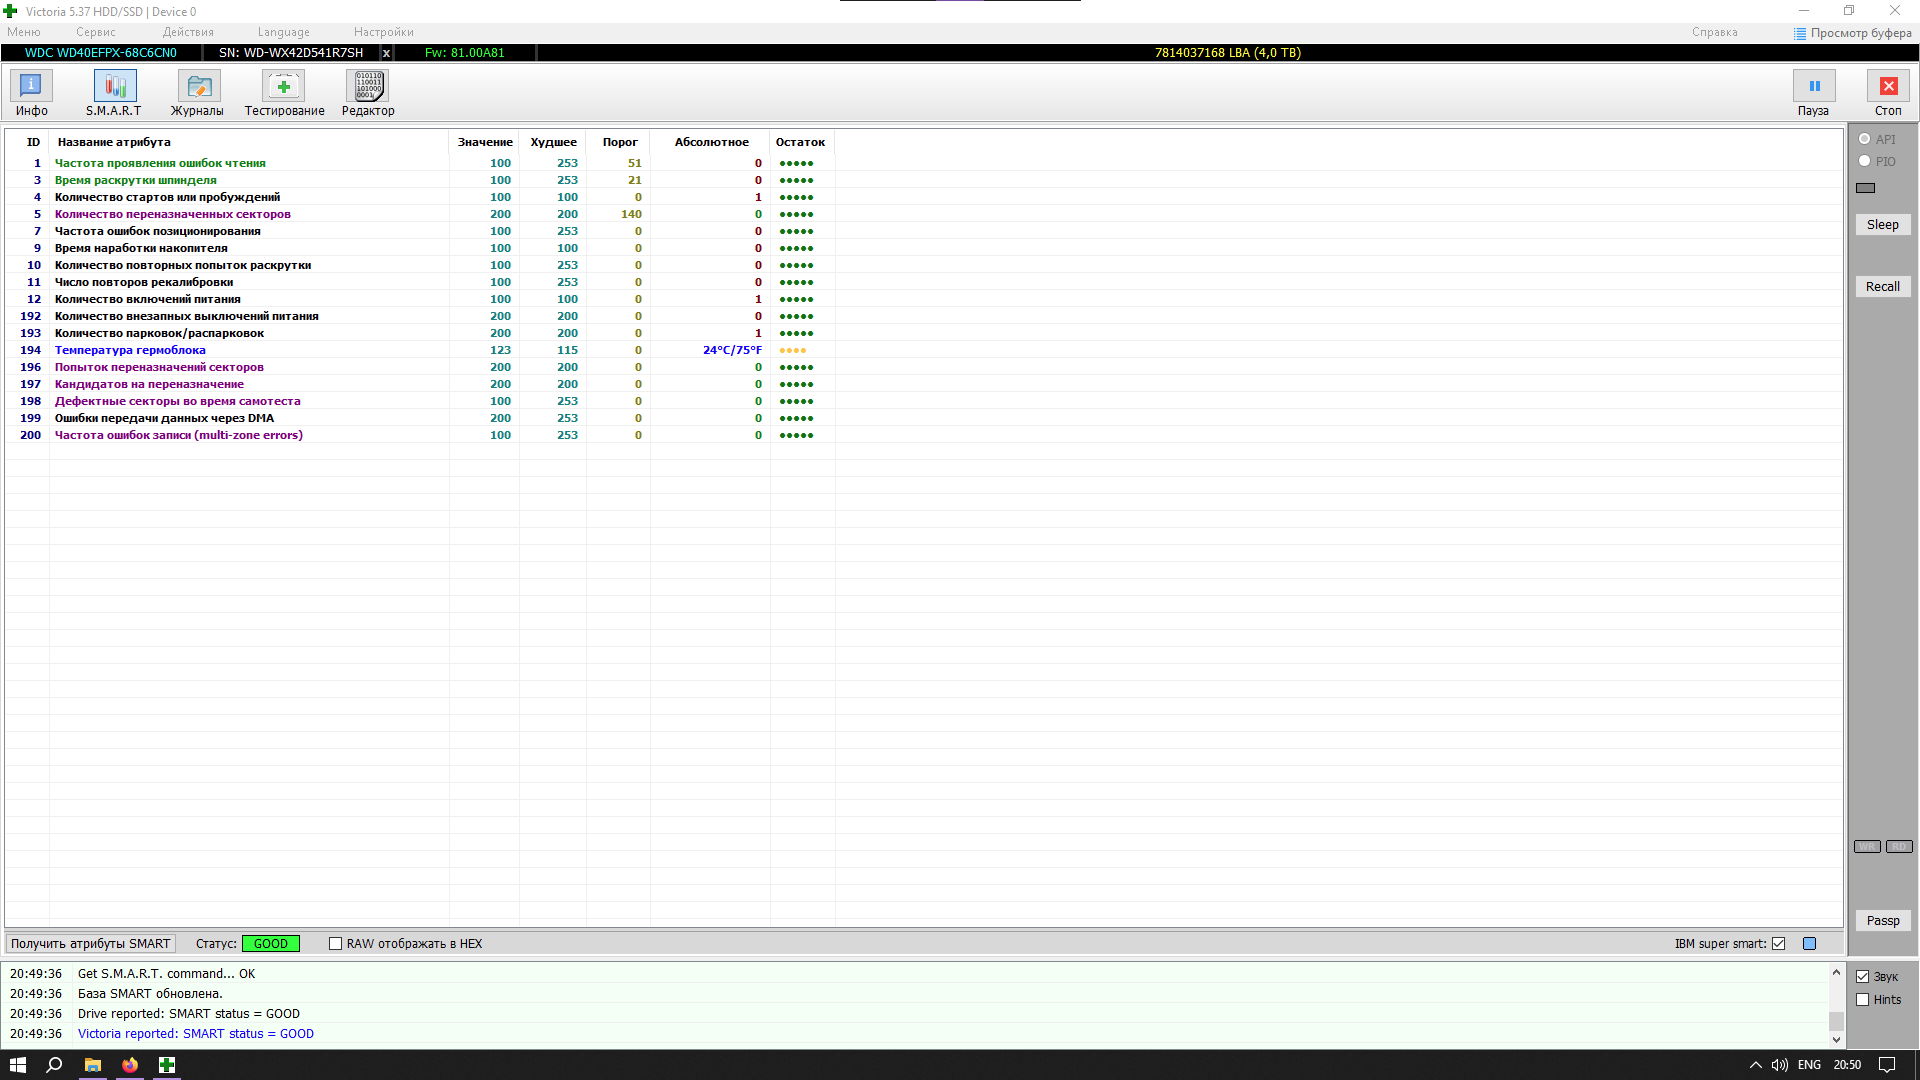Open the Language menu
Viewport: 1920px width, 1080px height.
tap(283, 32)
